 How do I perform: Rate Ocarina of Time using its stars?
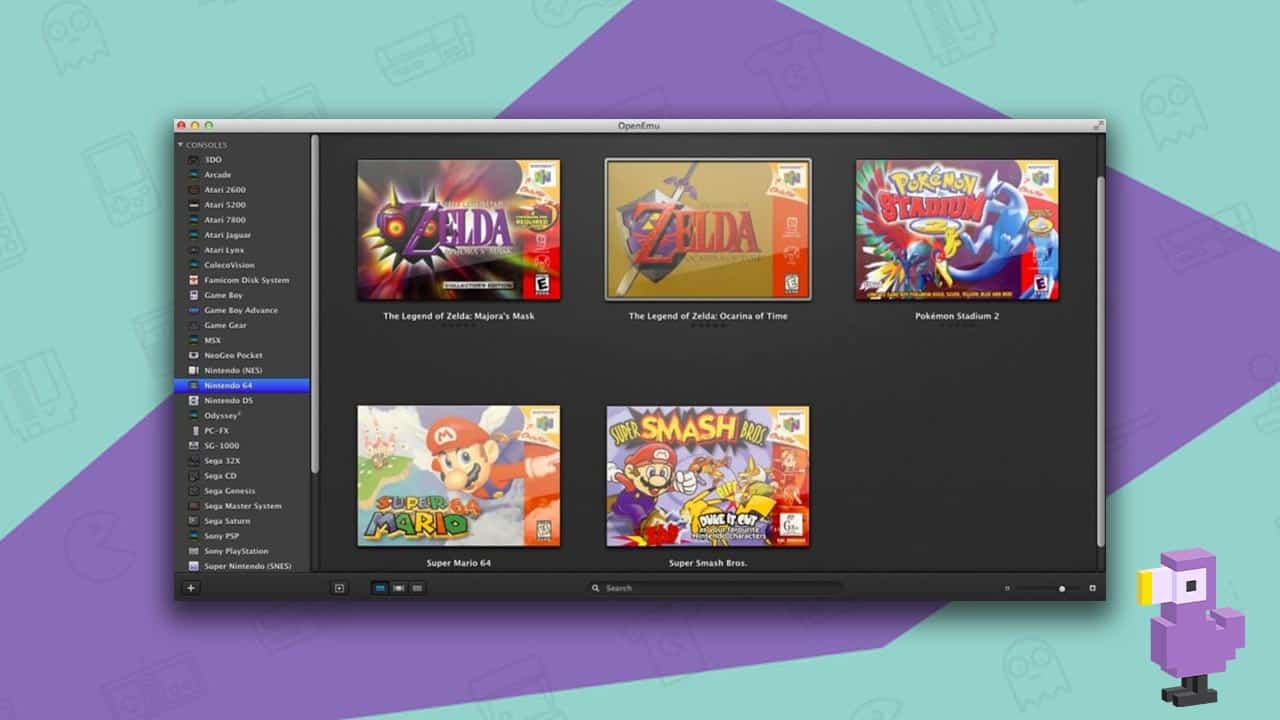tap(708, 325)
